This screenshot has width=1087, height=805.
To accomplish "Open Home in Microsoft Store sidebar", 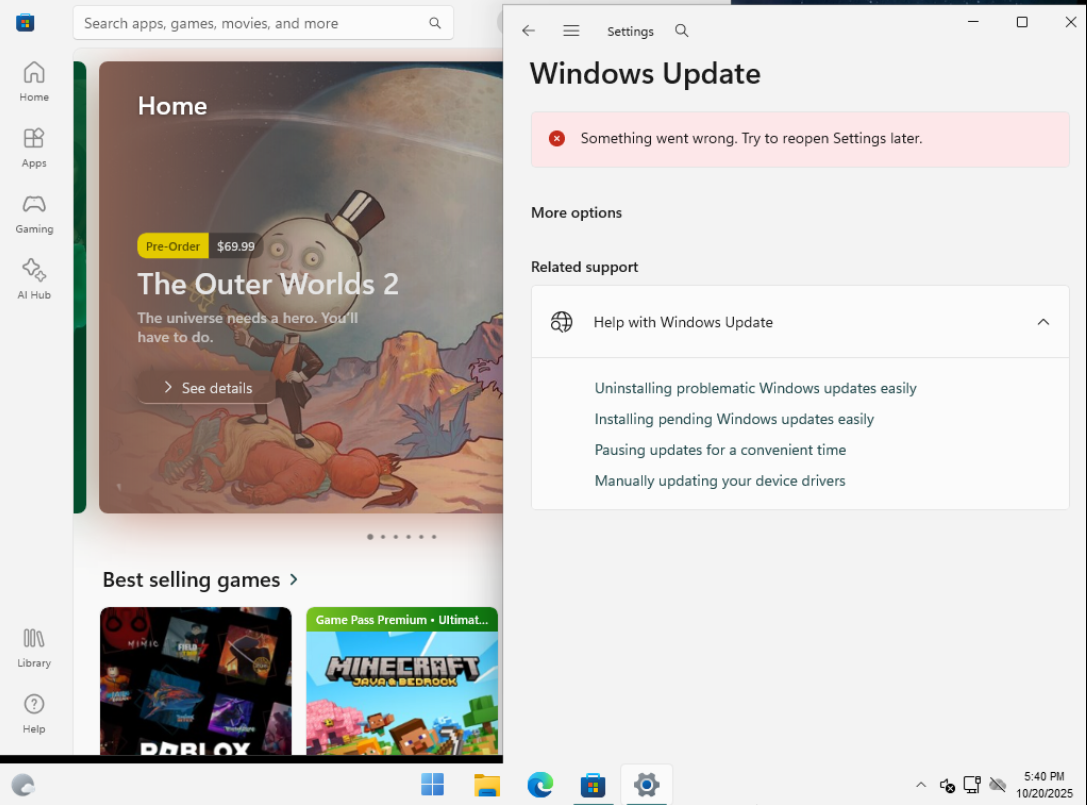I will point(34,82).
